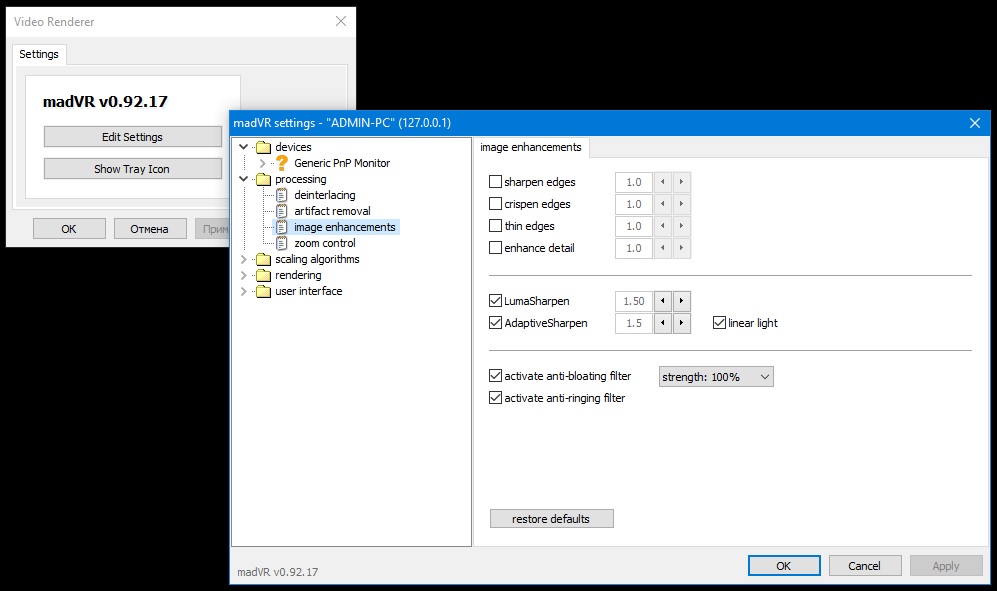Click OK in madVR settings
This screenshot has height=591, width=997.
point(784,566)
